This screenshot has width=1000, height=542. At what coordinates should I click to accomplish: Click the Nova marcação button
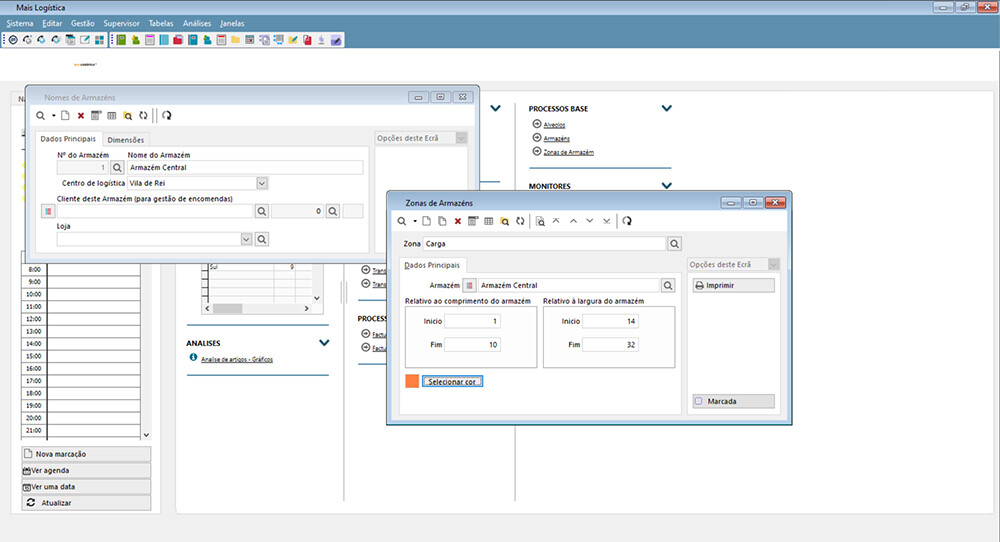click(x=86, y=454)
